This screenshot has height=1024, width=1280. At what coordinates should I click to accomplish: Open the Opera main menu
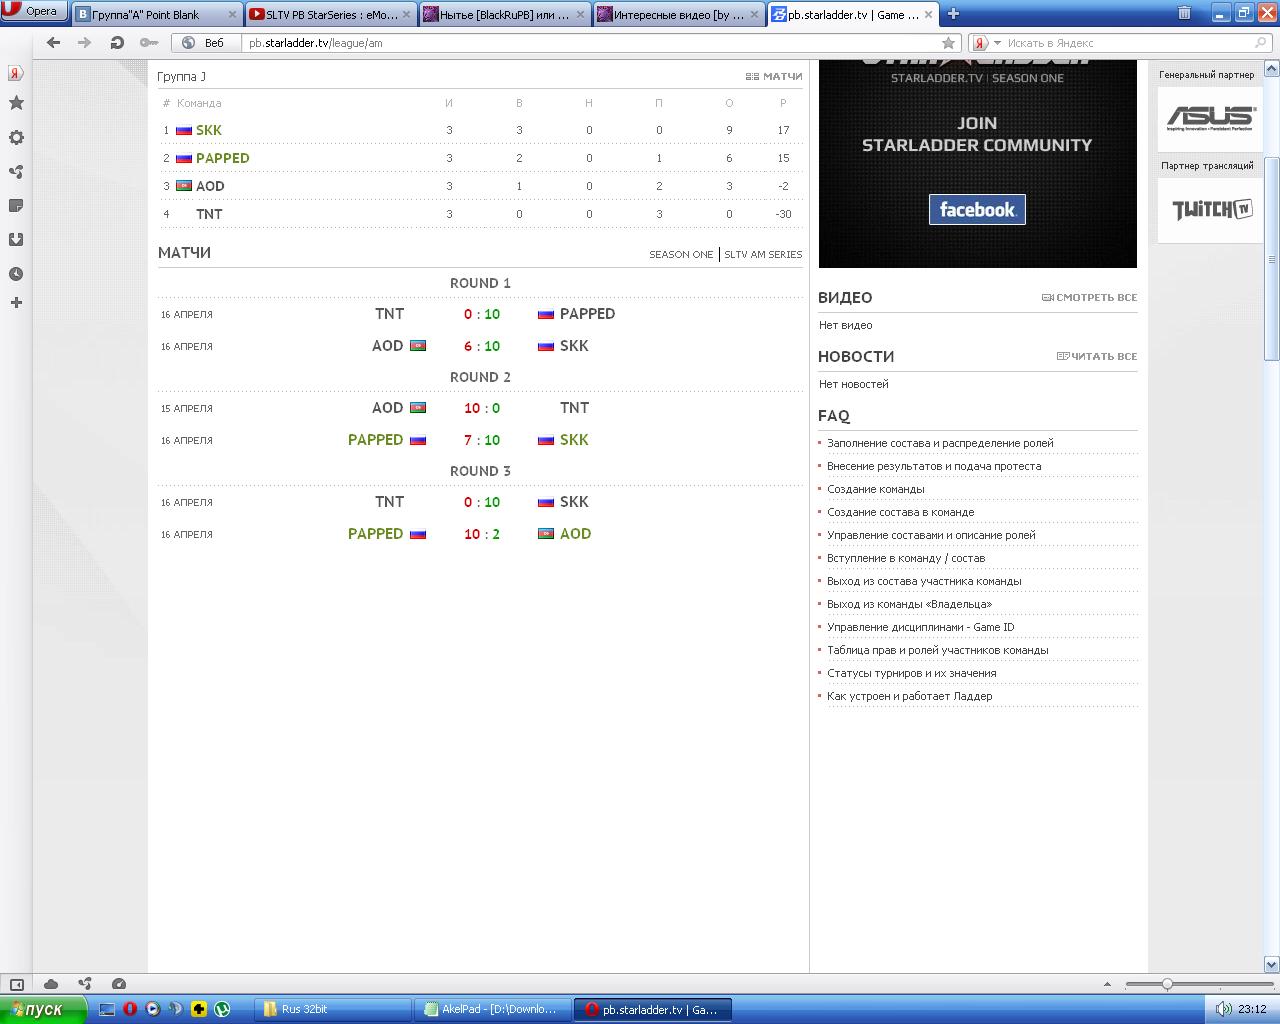coord(33,12)
